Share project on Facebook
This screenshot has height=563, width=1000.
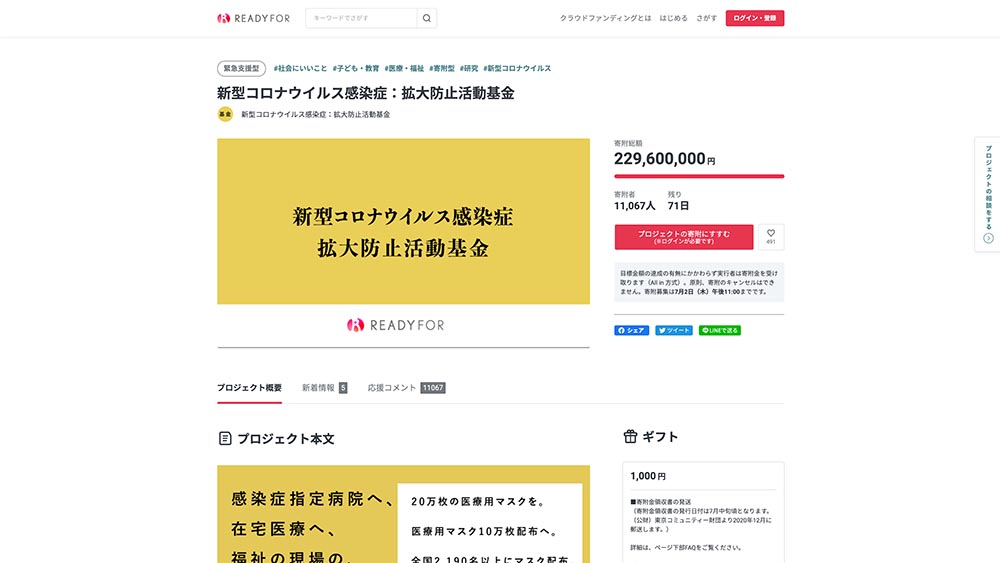pyautogui.click(x=631, y=330)
